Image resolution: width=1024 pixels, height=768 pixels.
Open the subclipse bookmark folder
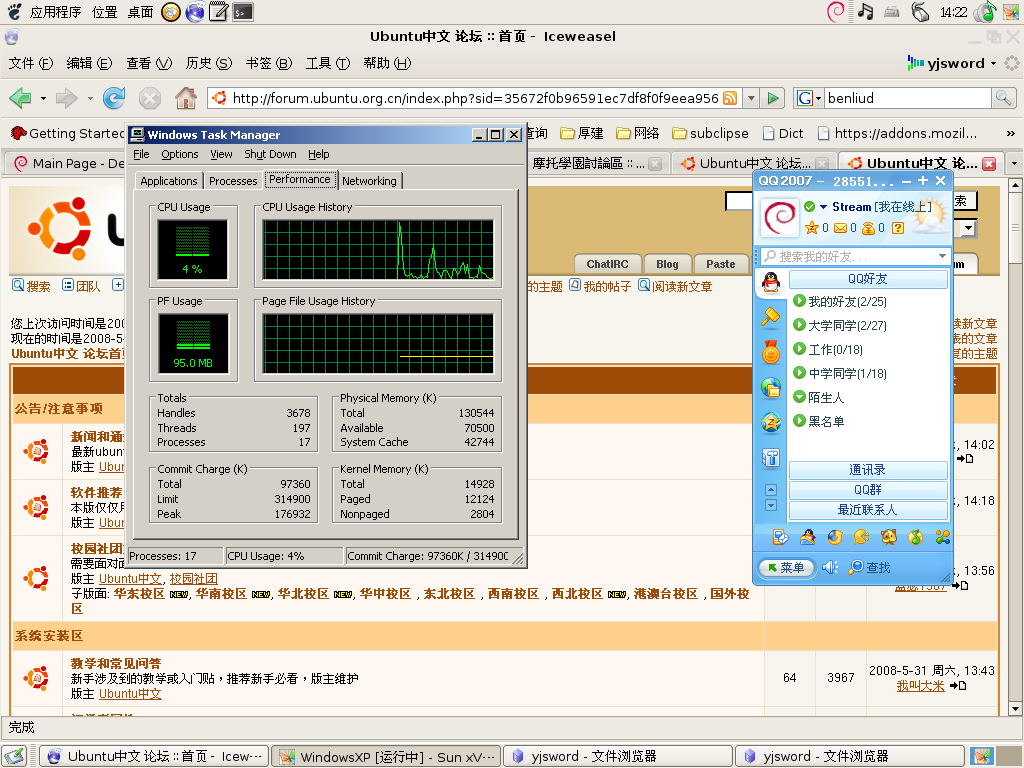[711, 133]
